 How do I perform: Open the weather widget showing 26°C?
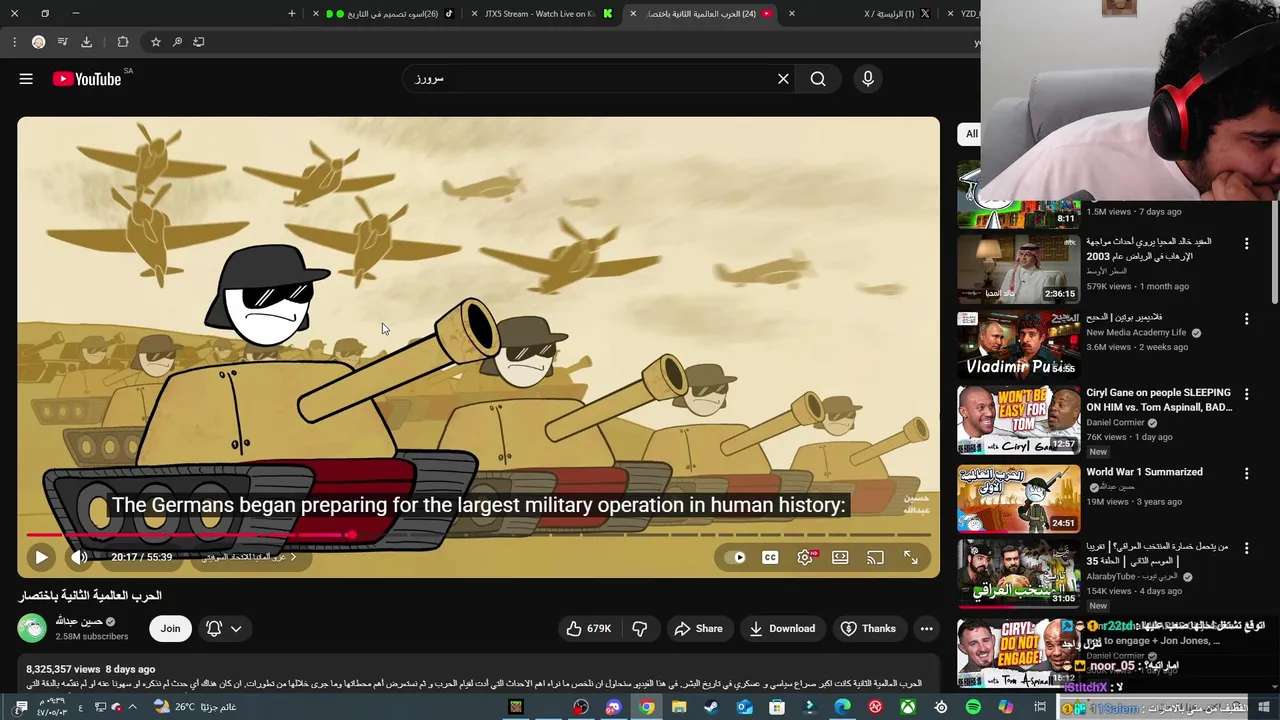(x=195, y=707)
